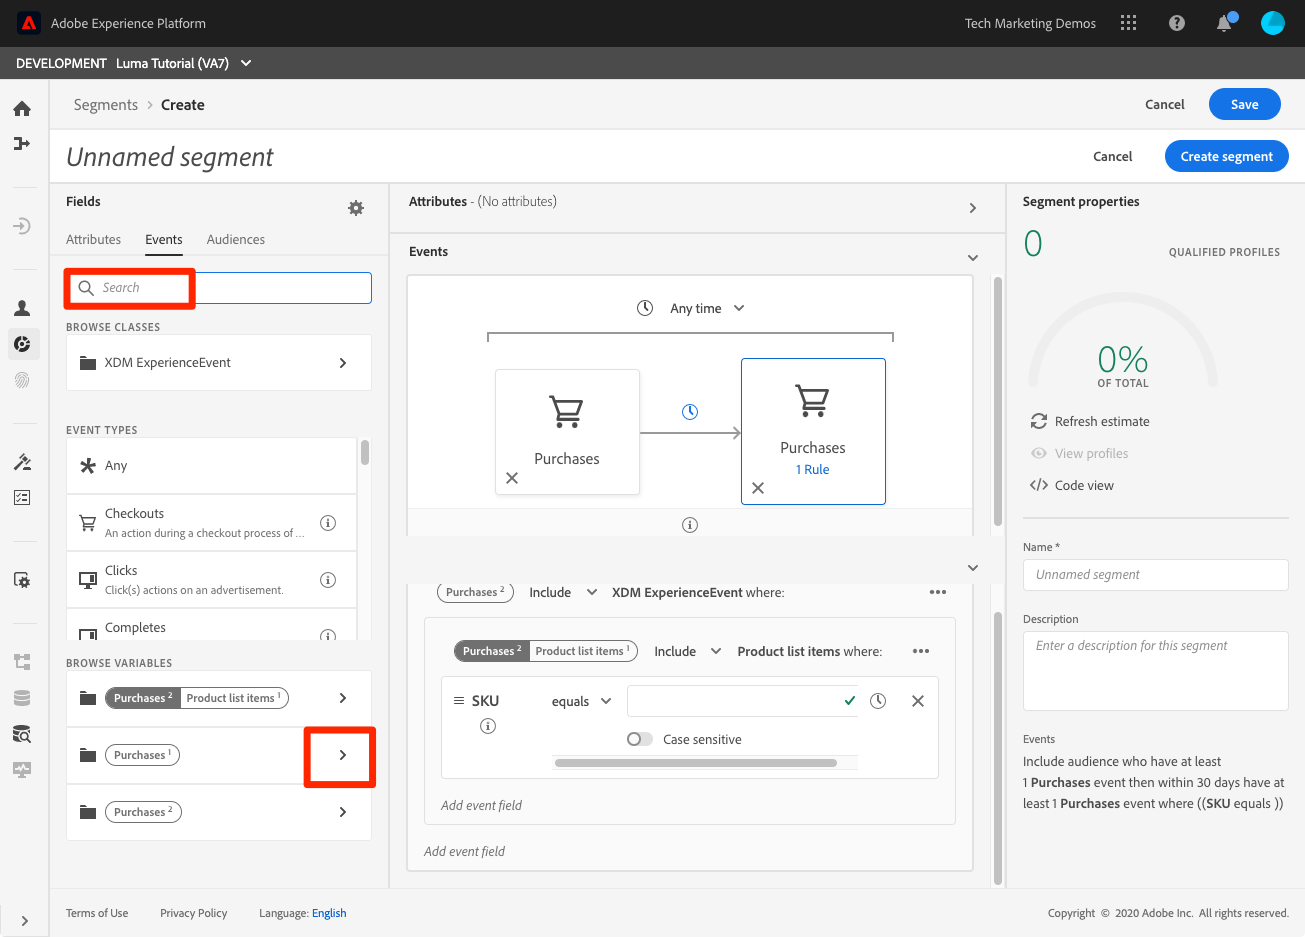
Task: Open Datasets database icon in sidebar
Action: coord(22,698)
